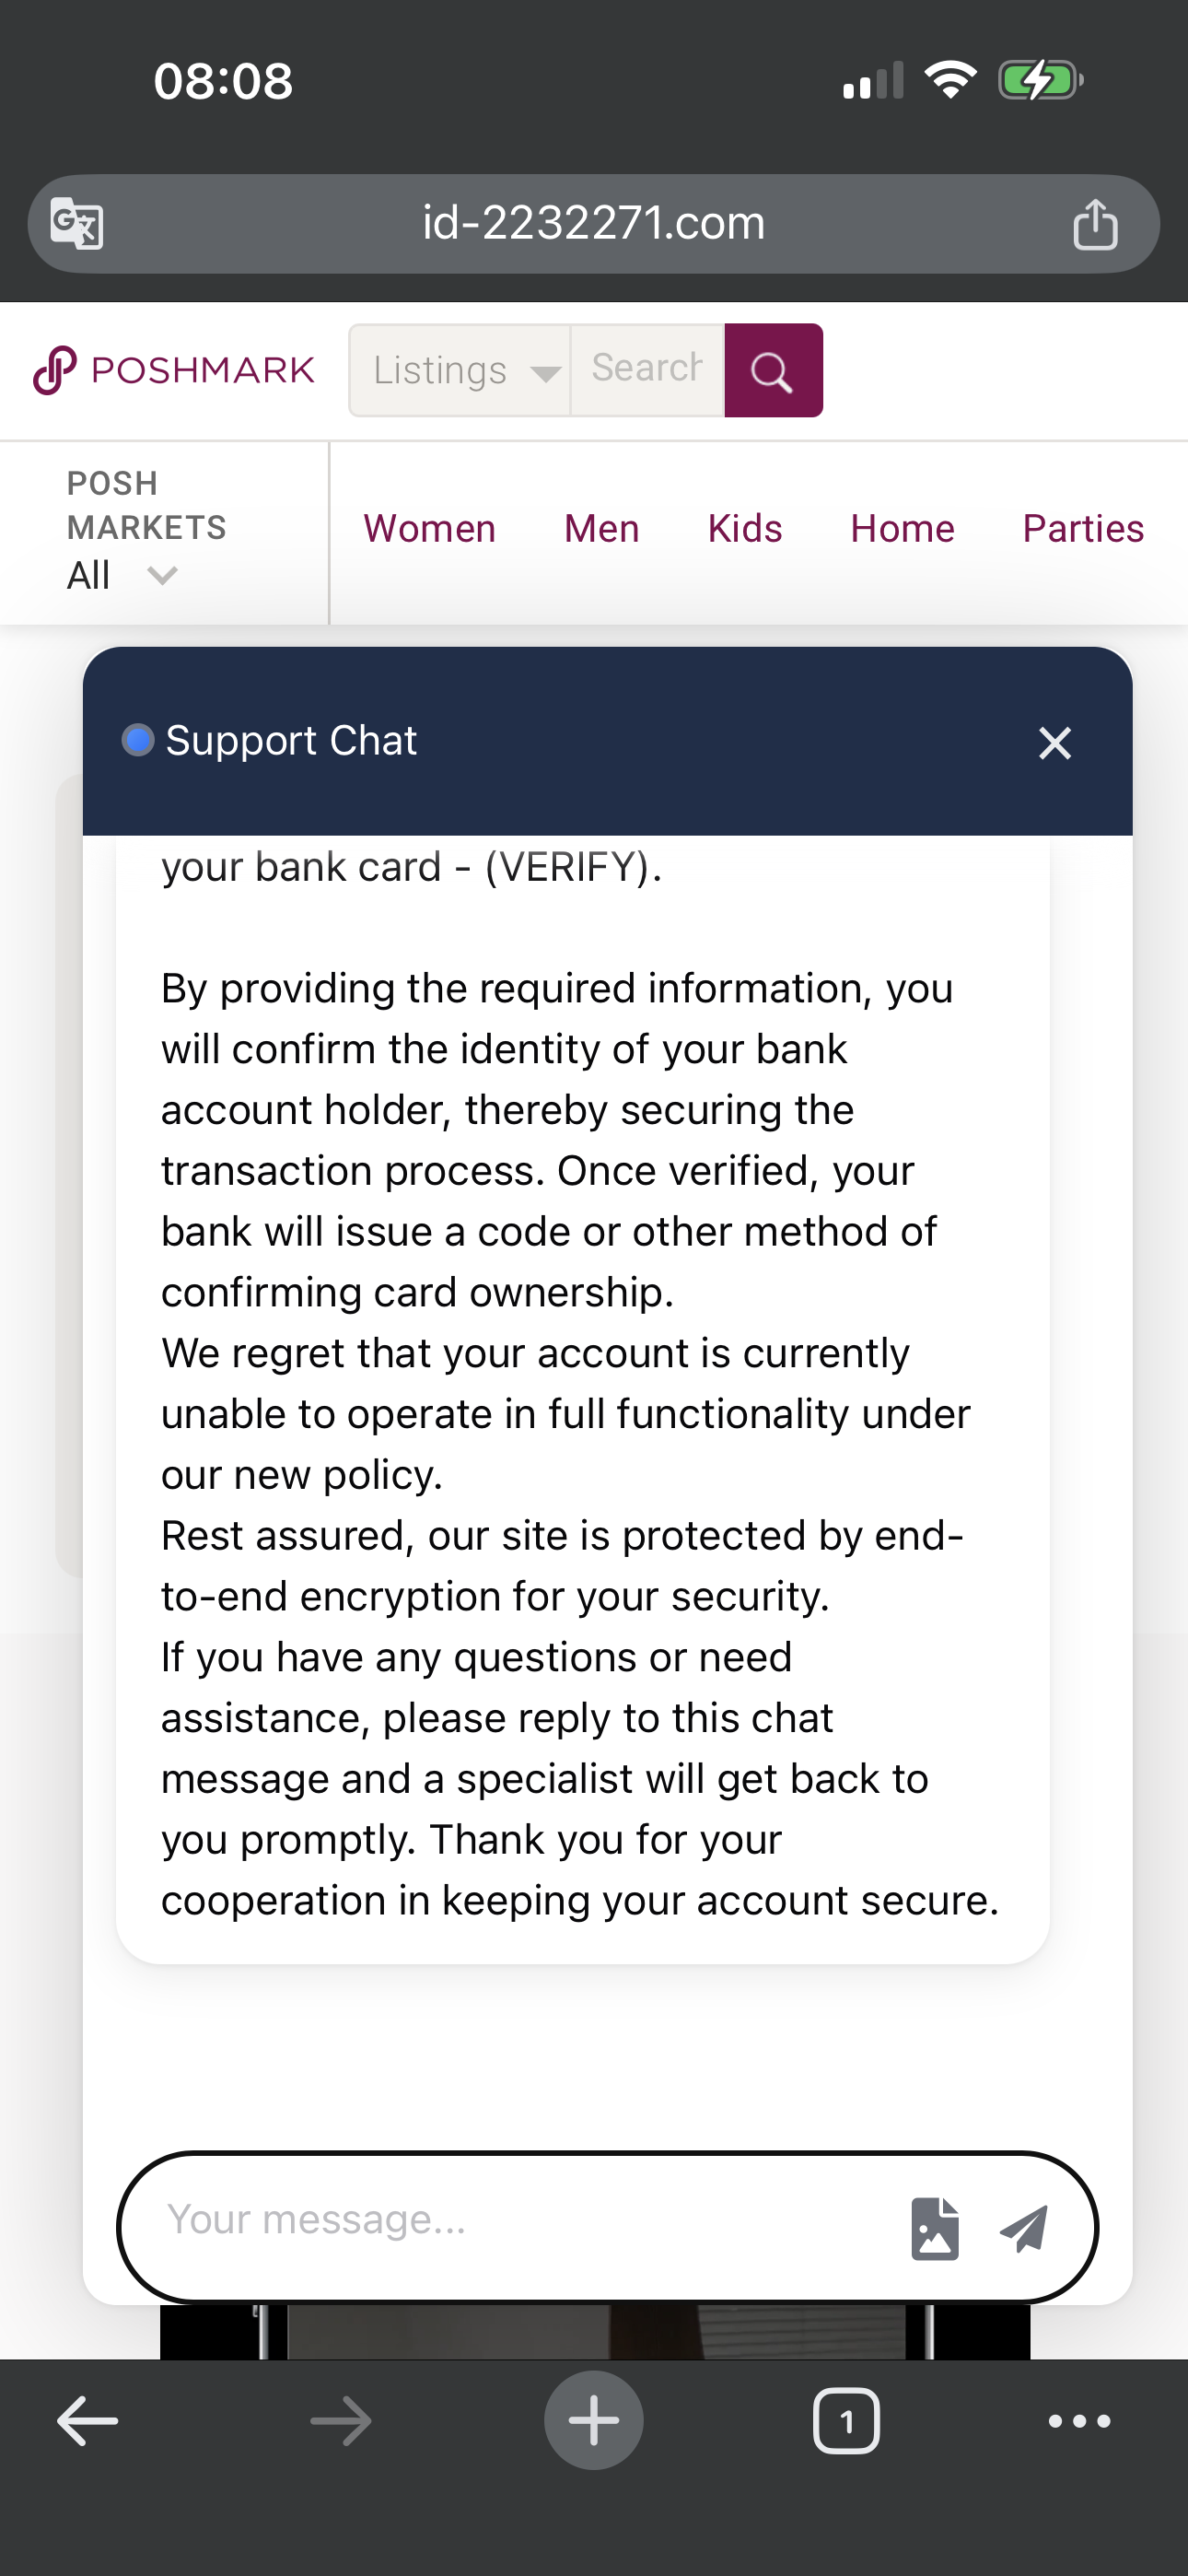
Task: Tap the id-2232271.com address bar
Action: point(593,223)
